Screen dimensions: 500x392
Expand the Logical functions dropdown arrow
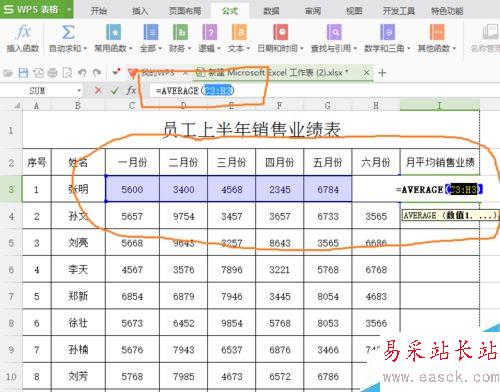point(219,49)
